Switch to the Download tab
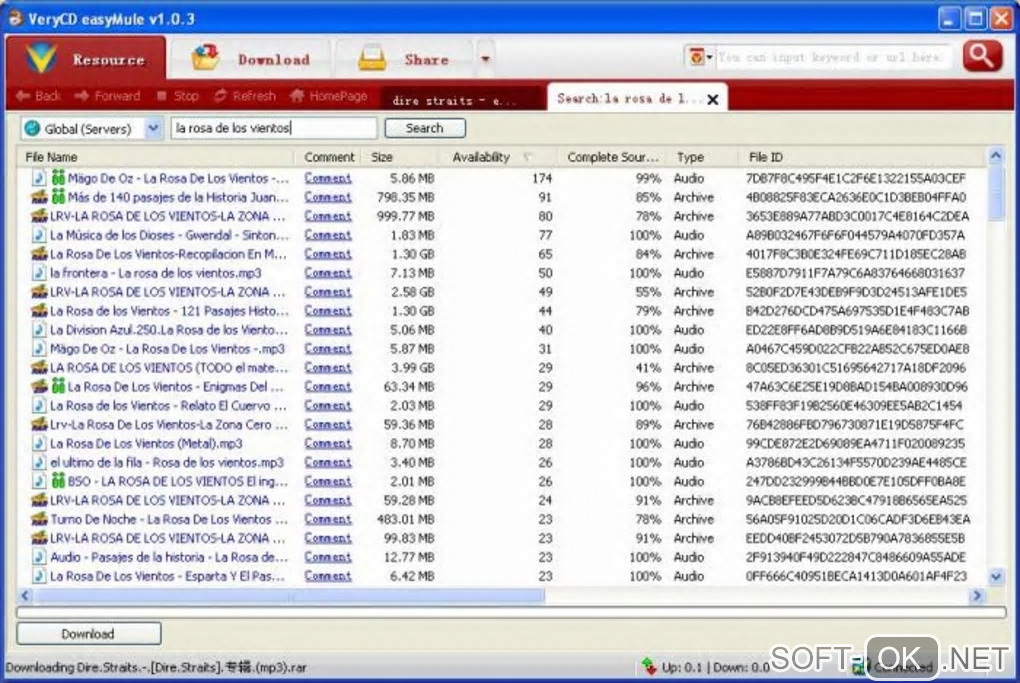This screenshot has height=683, width=1020. [252, 59]
